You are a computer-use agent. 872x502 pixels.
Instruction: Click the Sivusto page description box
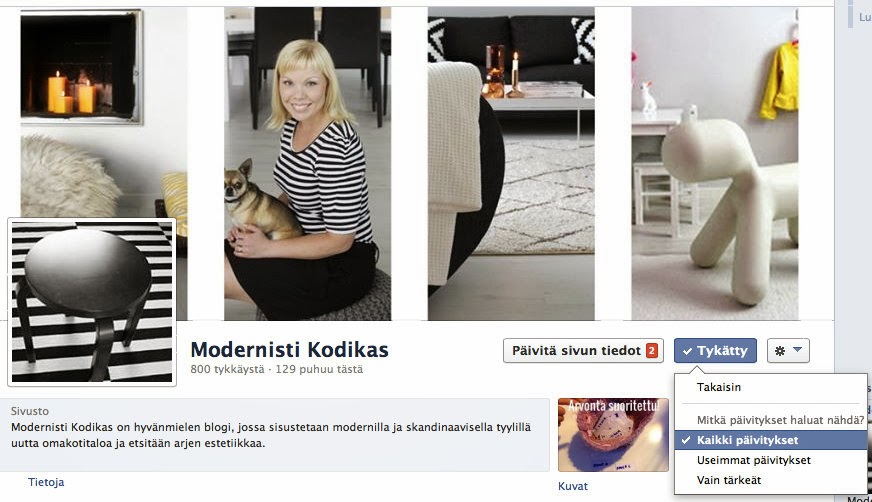click(x=275, y=435)
